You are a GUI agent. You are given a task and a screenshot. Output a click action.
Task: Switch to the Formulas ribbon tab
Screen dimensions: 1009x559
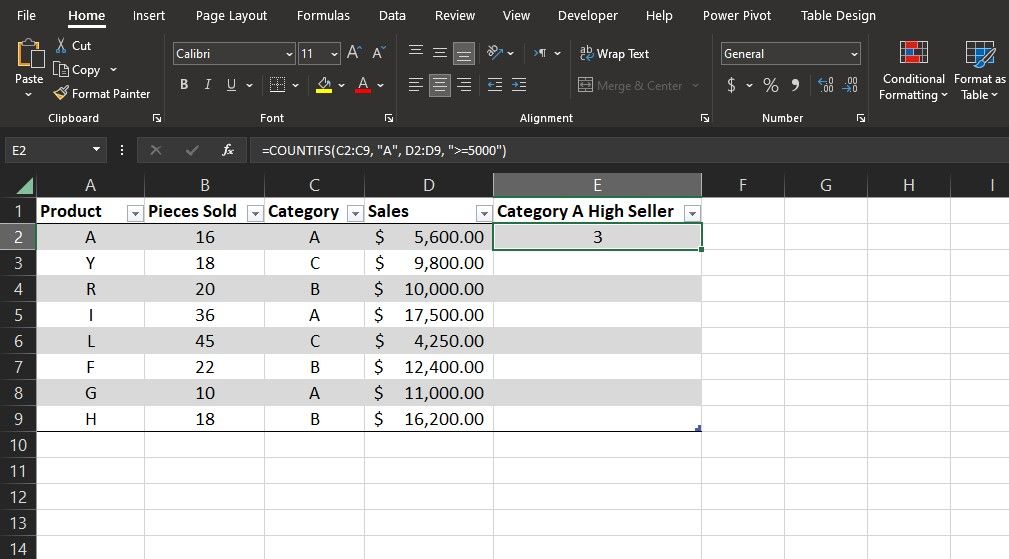[x=323, y=16]
